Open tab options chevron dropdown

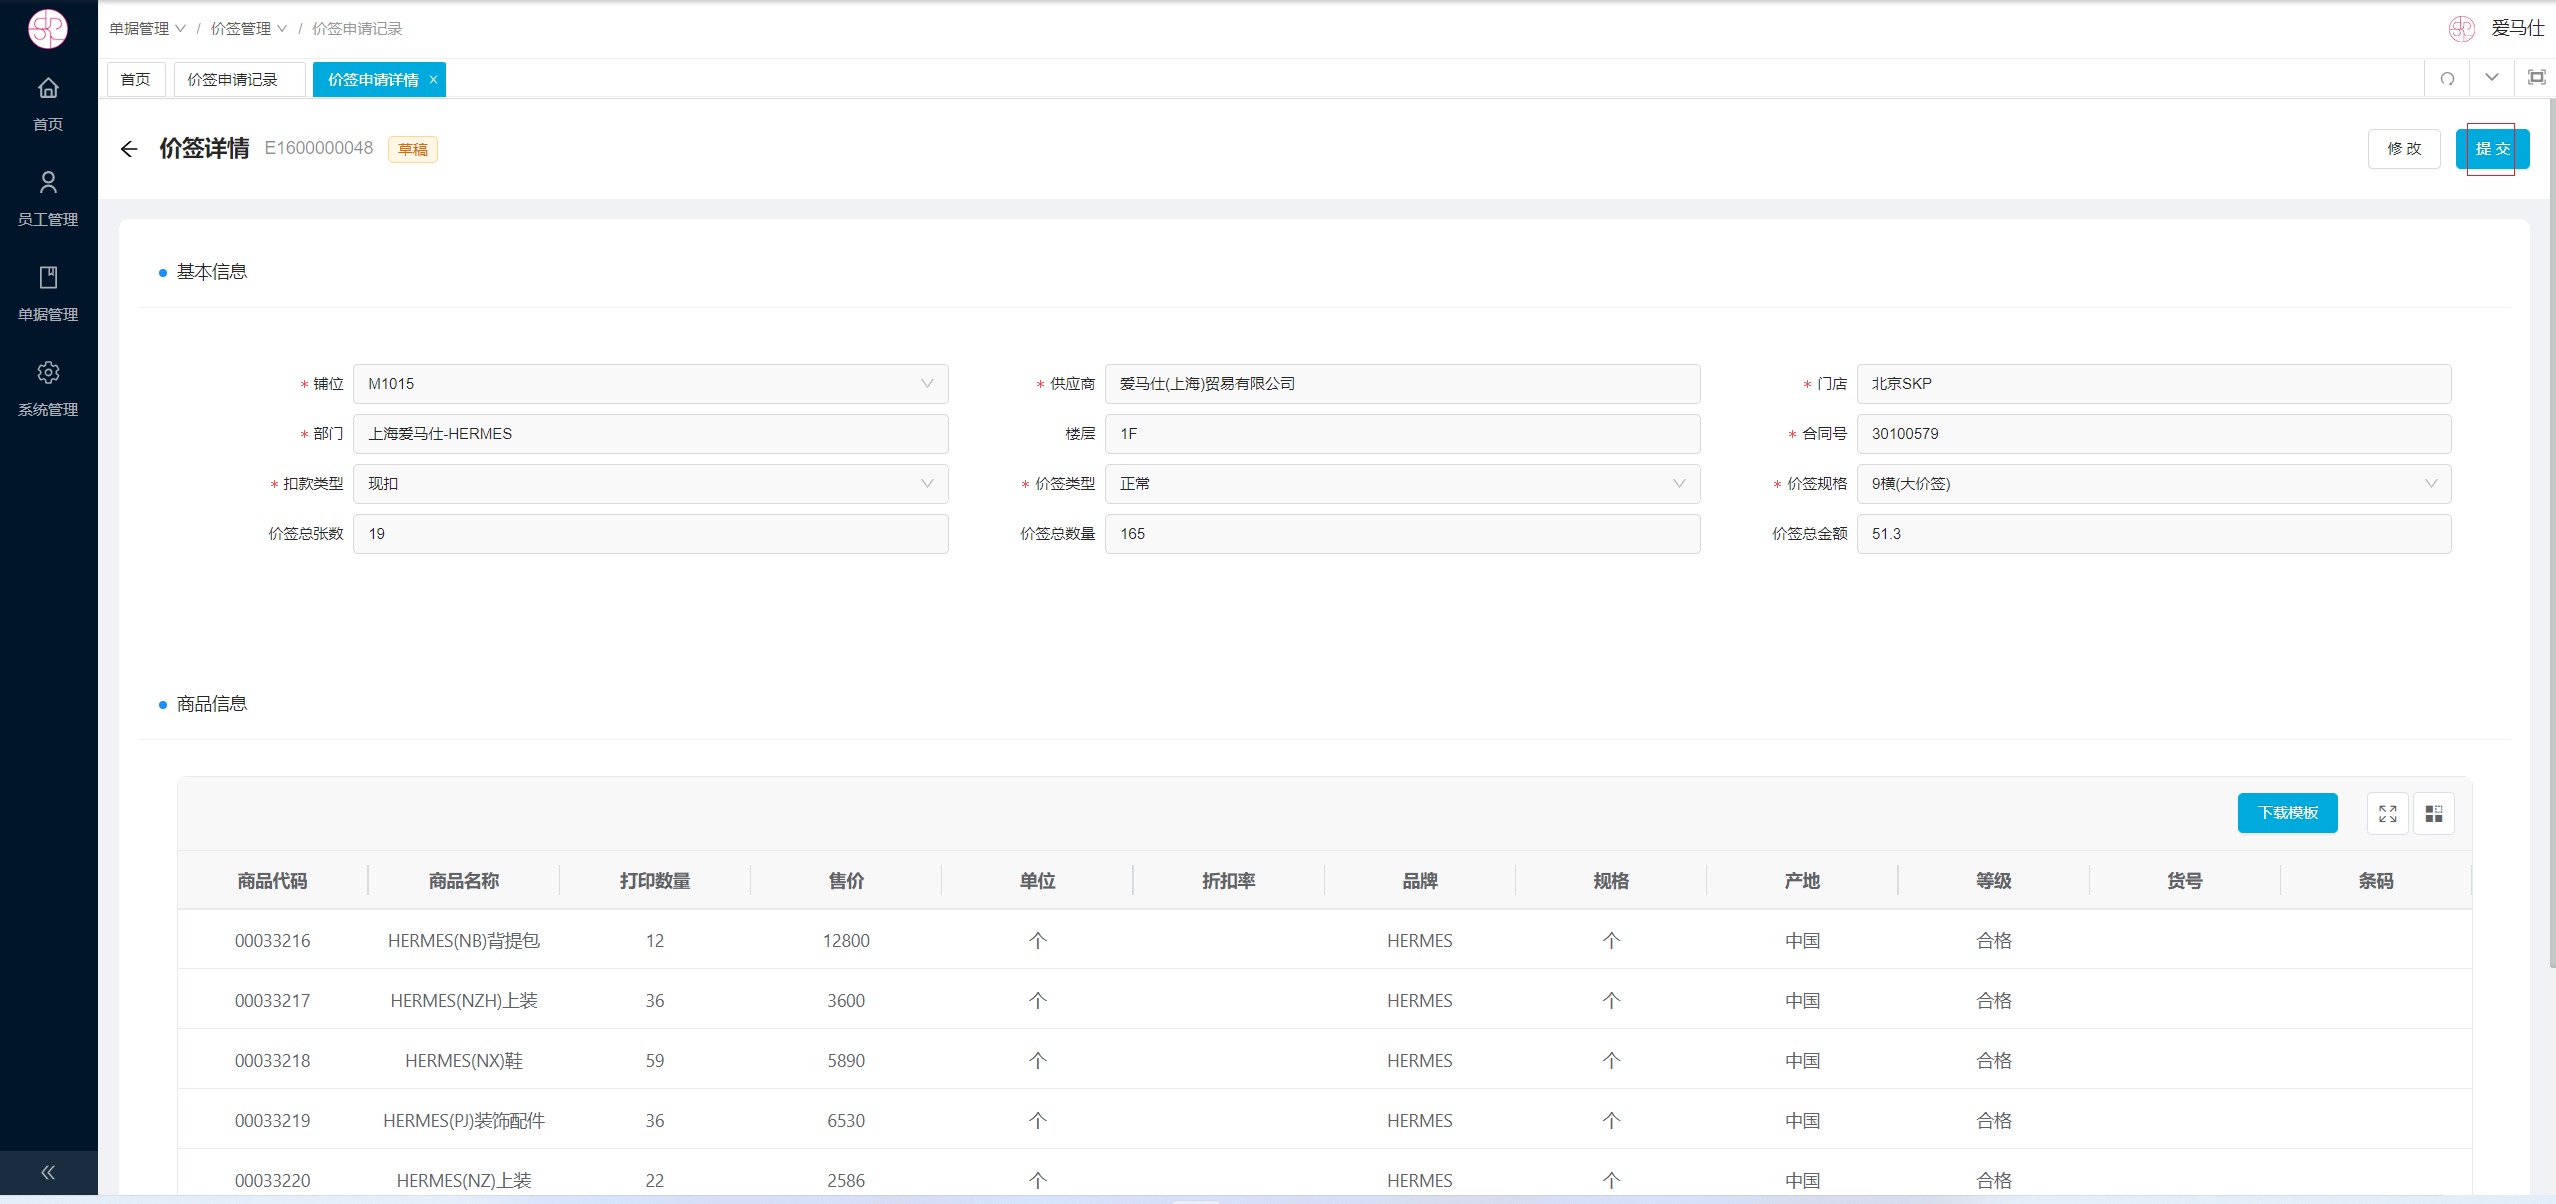(2492, 78)
